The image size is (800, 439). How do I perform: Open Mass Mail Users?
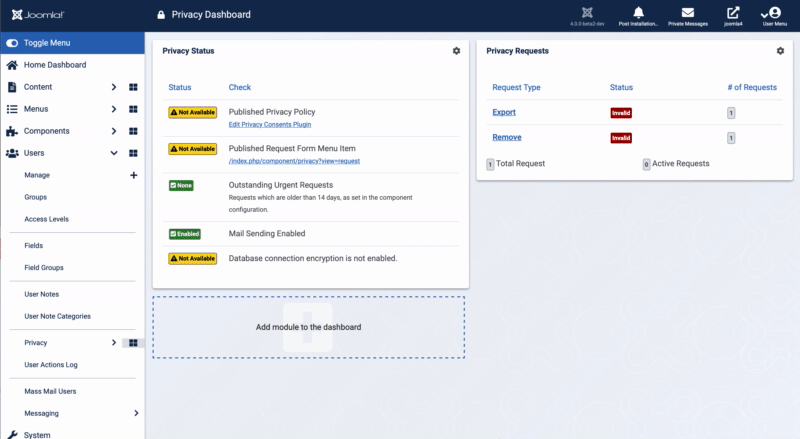[50, 391]
